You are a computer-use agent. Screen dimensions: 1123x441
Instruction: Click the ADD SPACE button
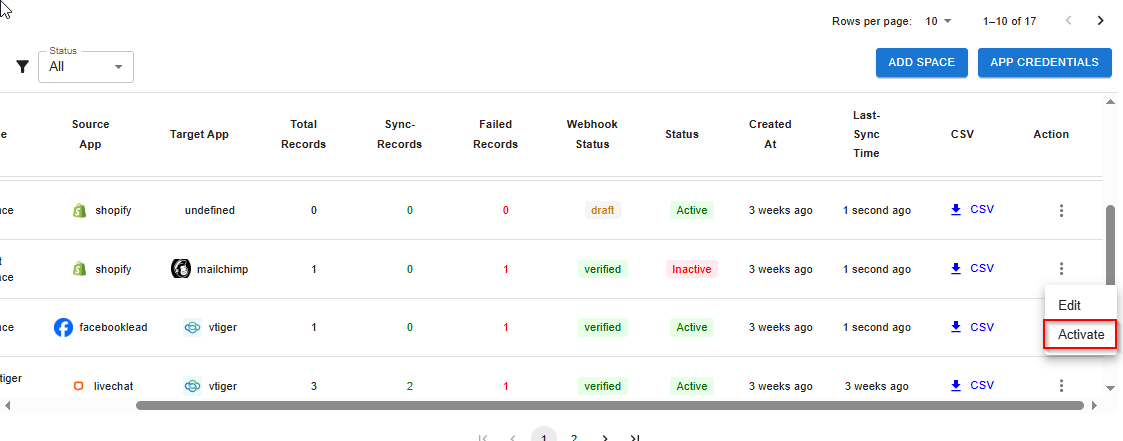coord(921,62)
